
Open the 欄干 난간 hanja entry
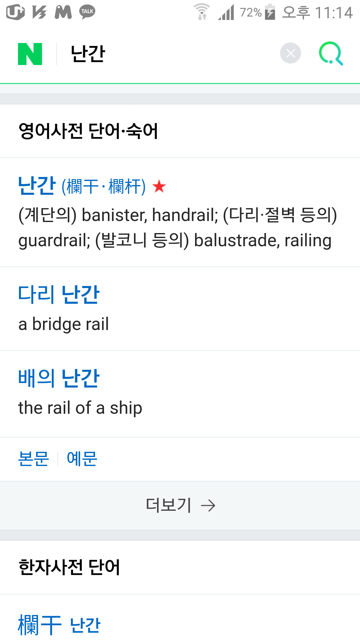click(x=59, y=625)
